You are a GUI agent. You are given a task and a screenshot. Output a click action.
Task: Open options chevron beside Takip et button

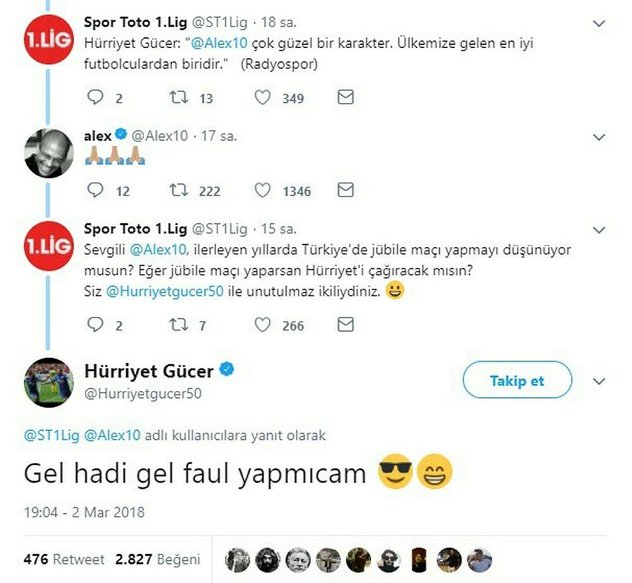[599, 381]
